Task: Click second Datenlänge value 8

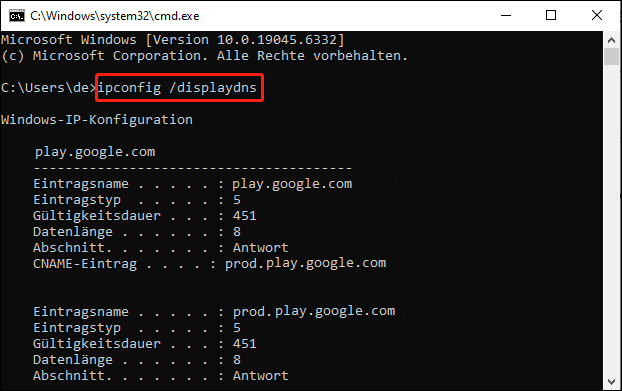Action: point(237,360)
